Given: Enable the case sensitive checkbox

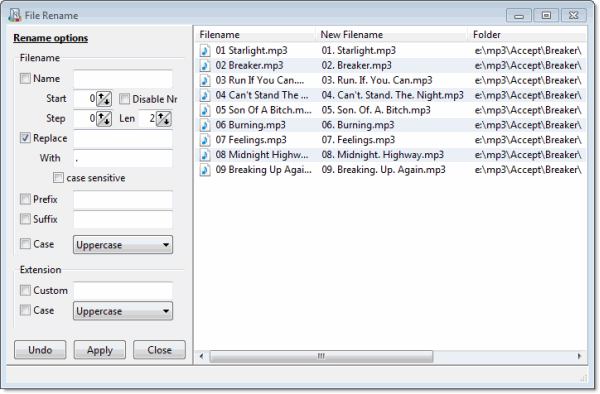Looking at the screenshot, I should point(58,178).
